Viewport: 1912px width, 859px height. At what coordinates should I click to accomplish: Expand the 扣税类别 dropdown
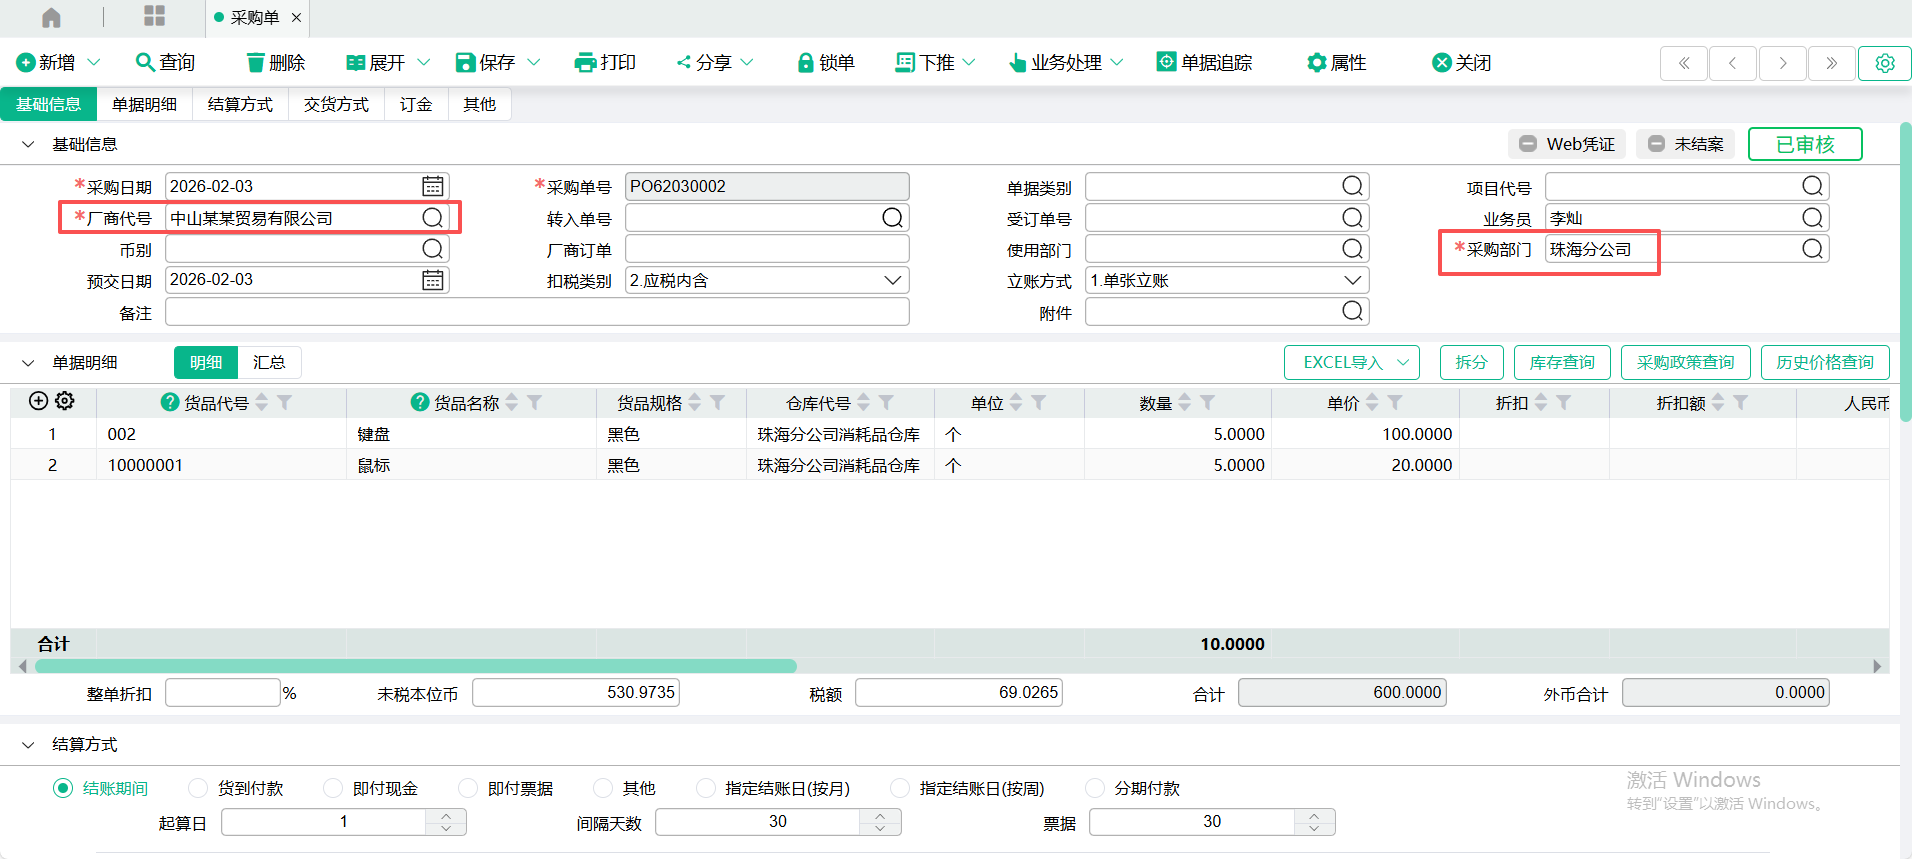pos(892,281)
